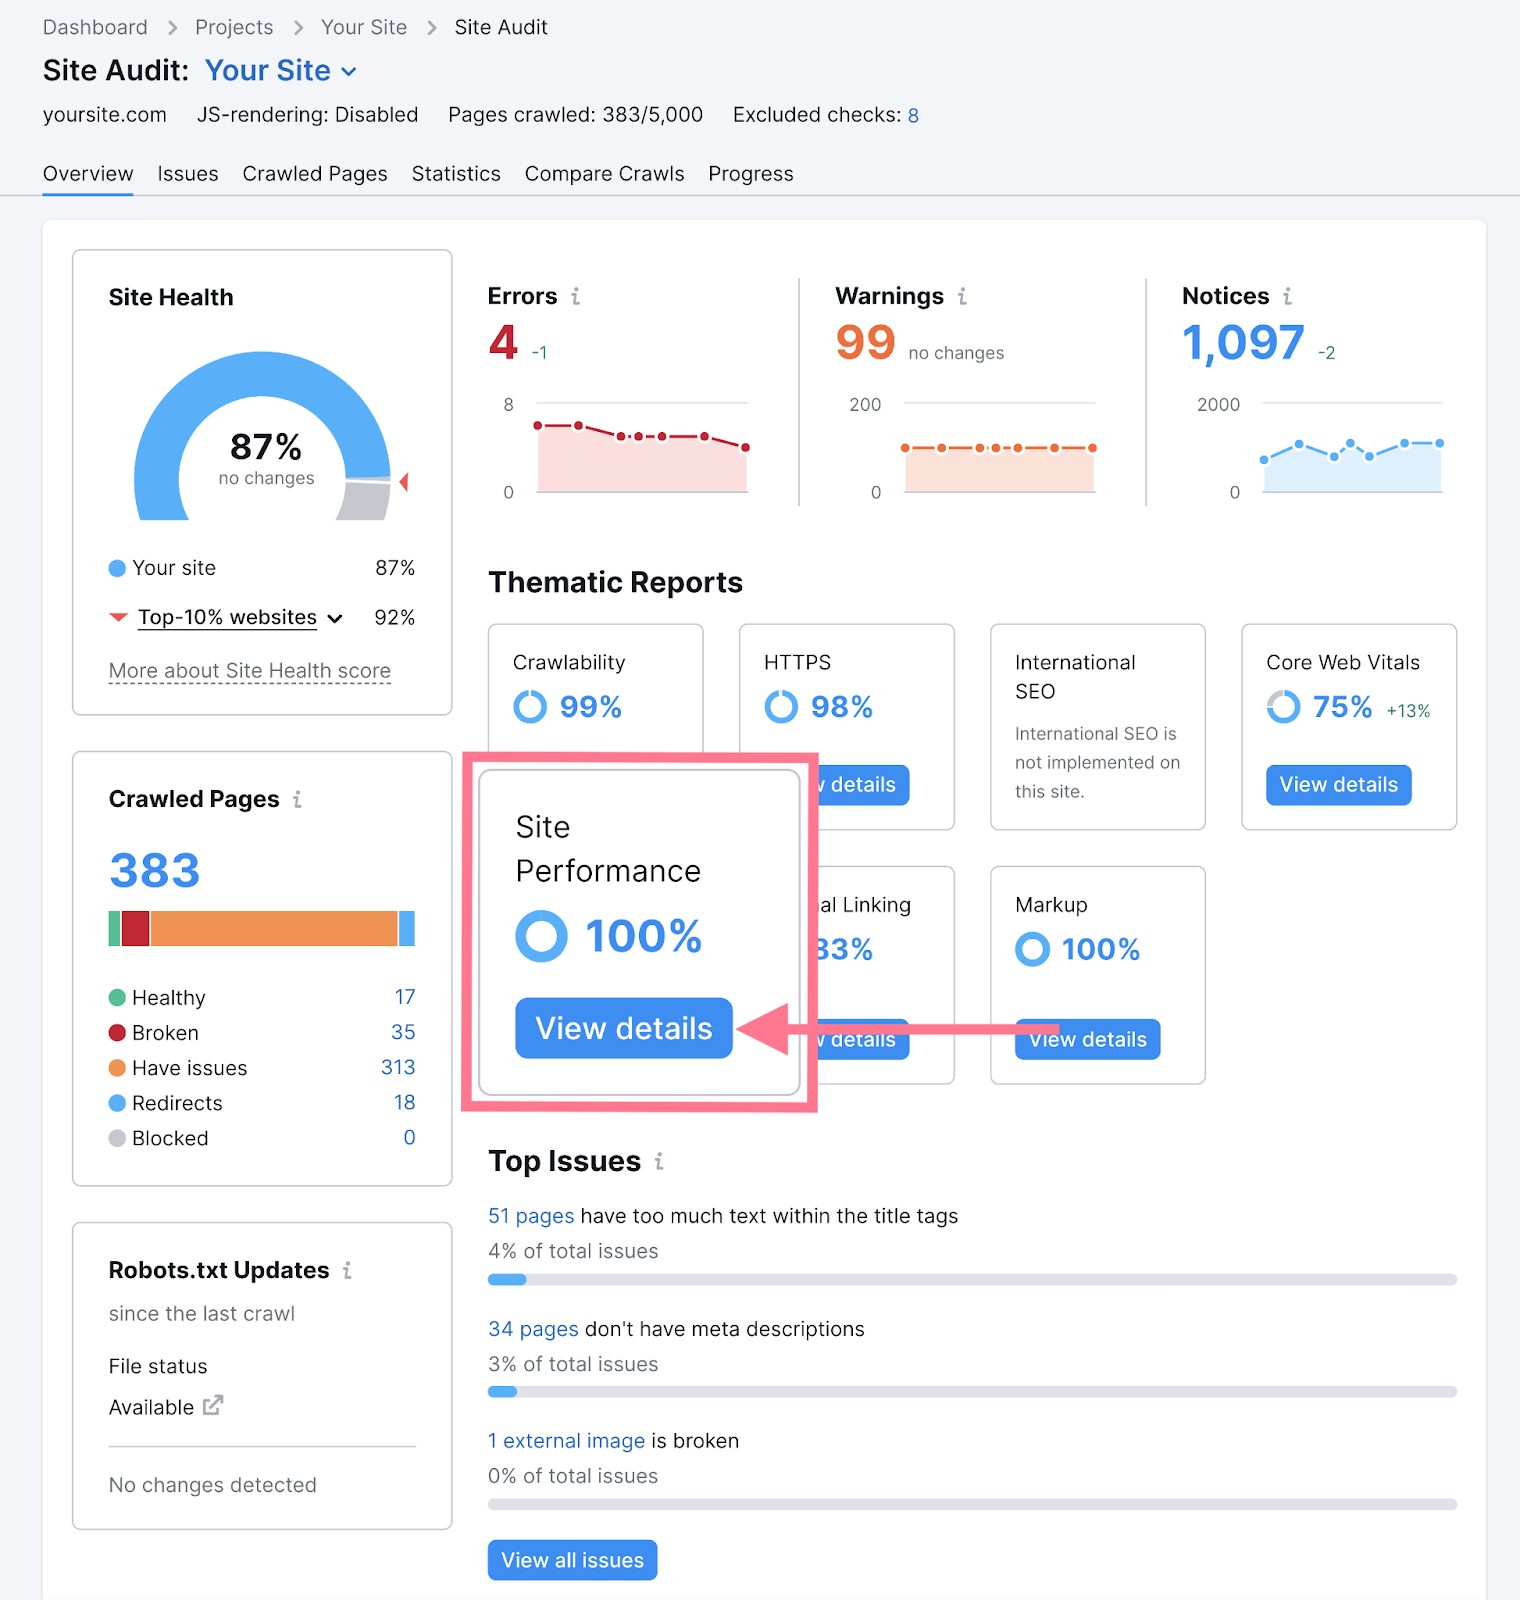
Task: Click the orange segment of crawled pages bar
Action: pos(274,929)
